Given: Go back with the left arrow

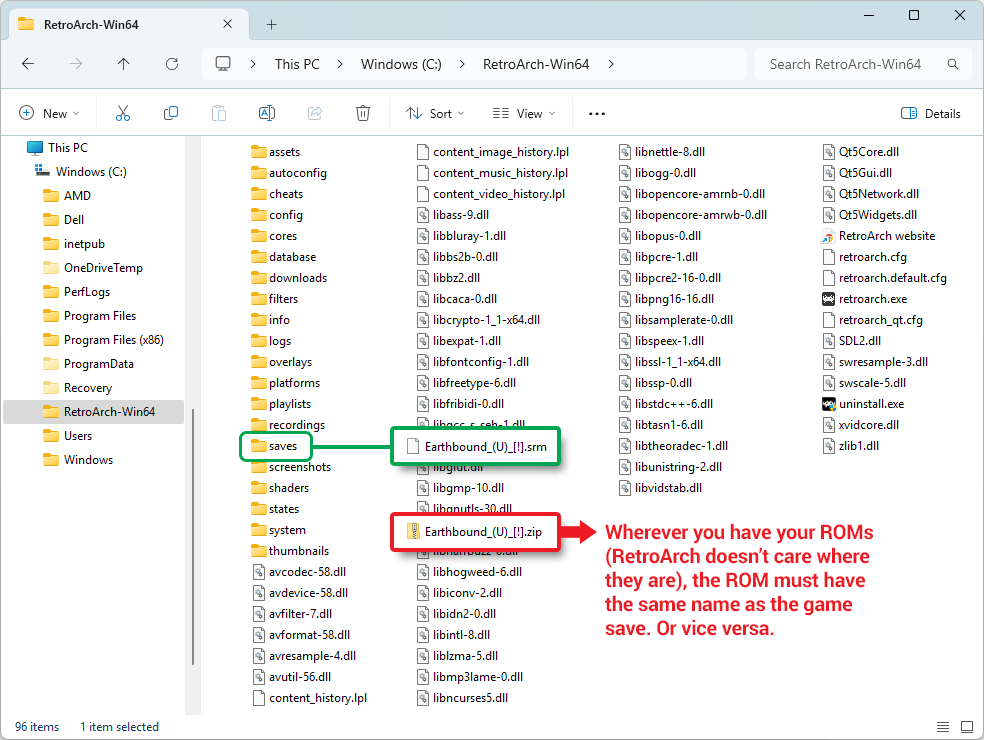Looking at the screenshot, I should coord(28,64).
